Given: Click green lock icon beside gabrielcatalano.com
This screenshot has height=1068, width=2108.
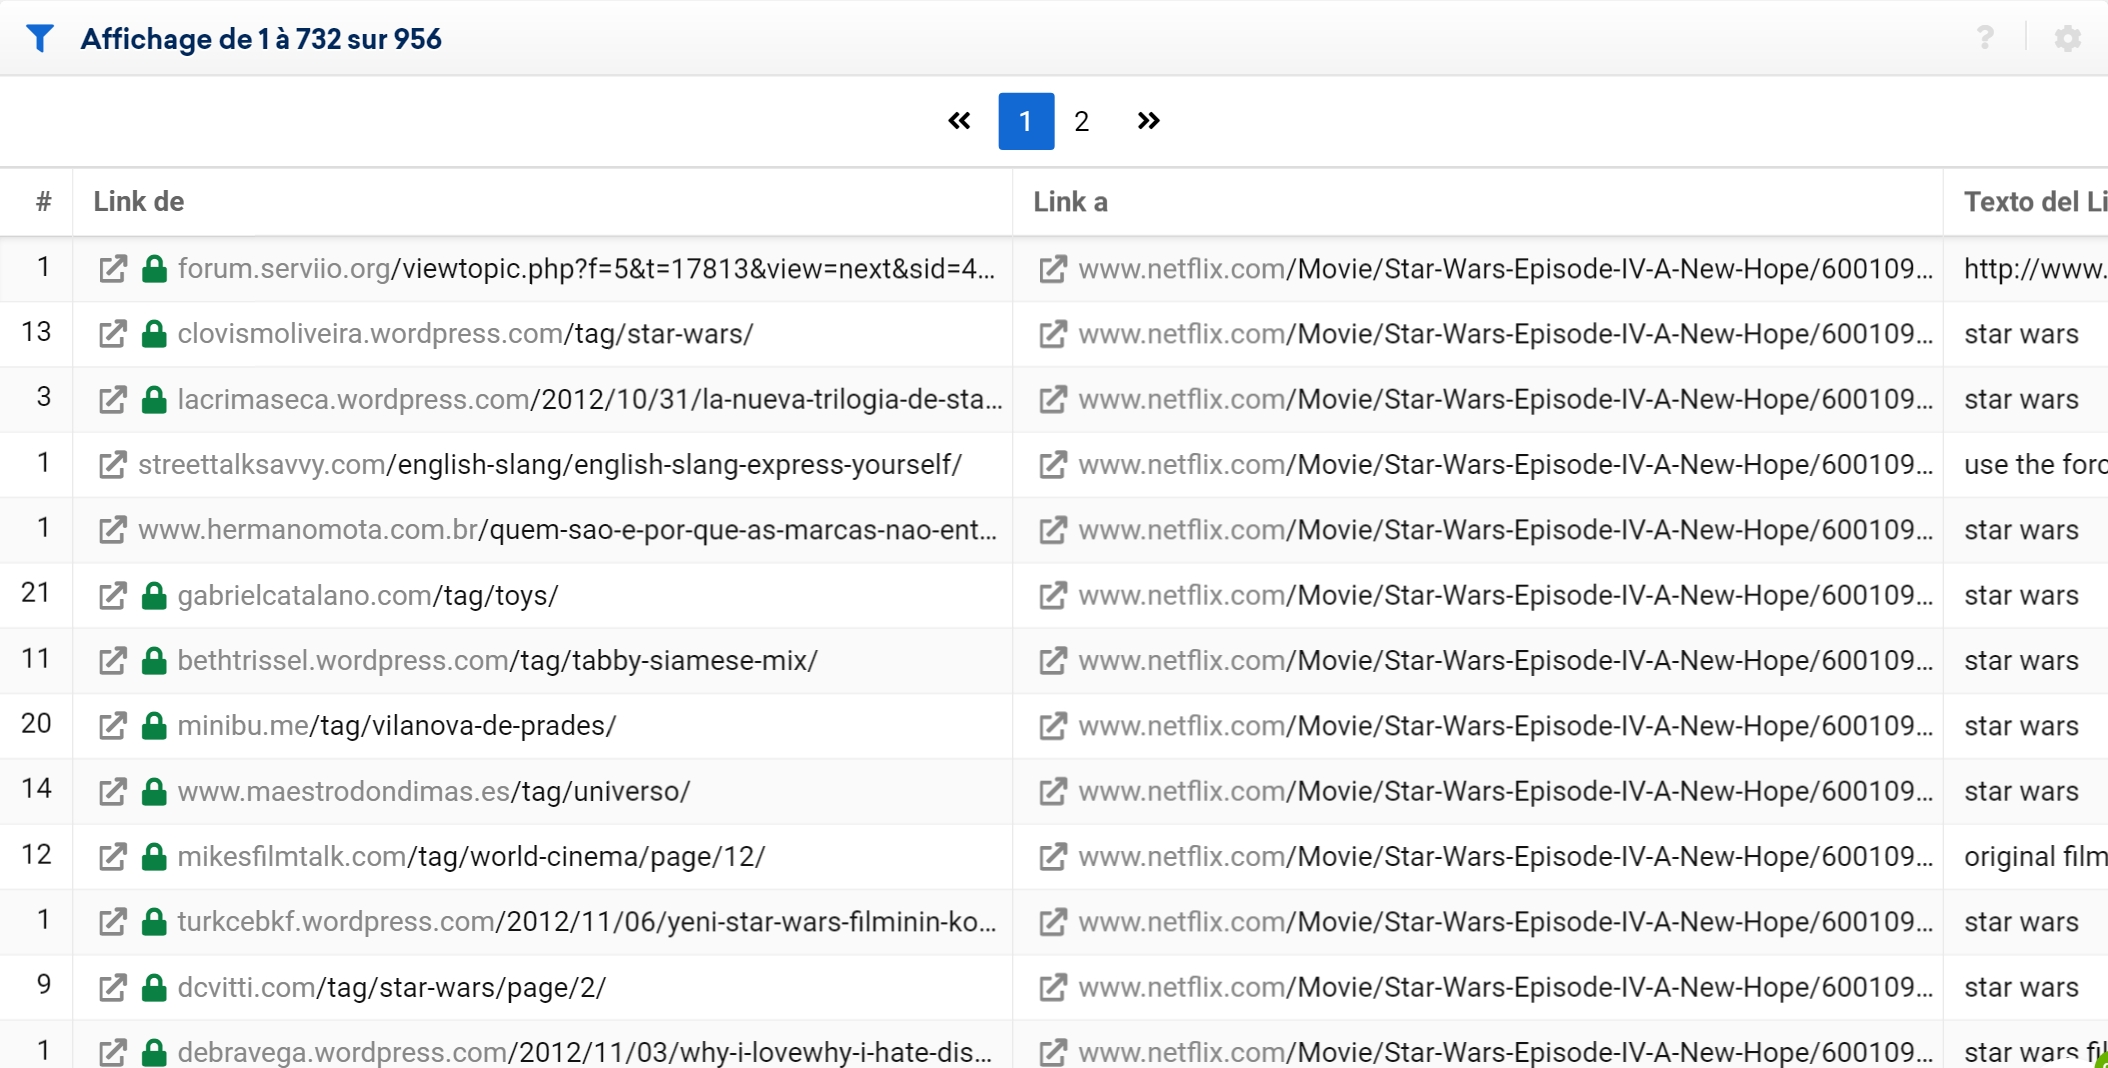Looking at the screenshot, I should point(154,596).
